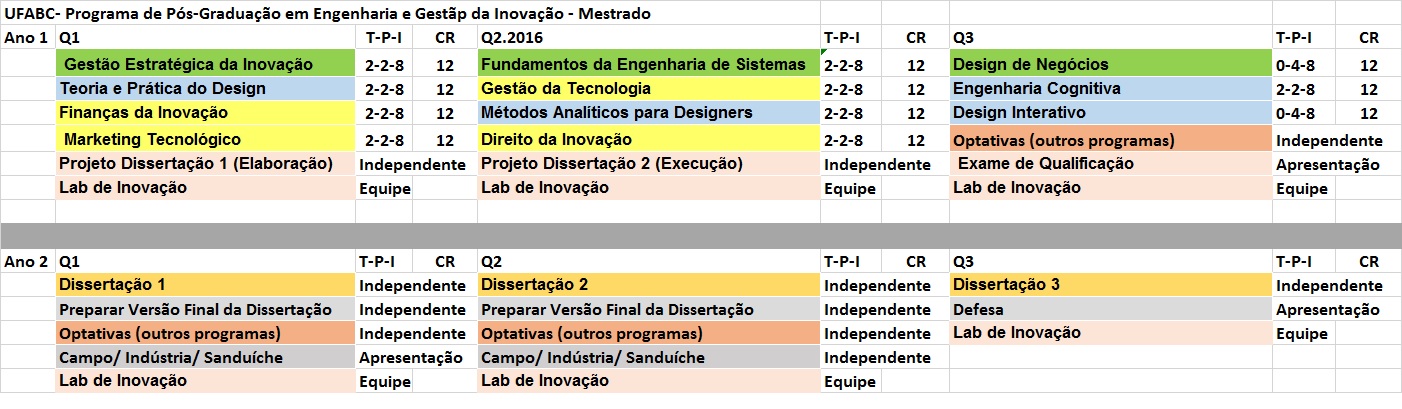Screen dimensions: 1402x409
Task: Click the Marketing Tecnológico cell
Action: click(x=206, y=139)
